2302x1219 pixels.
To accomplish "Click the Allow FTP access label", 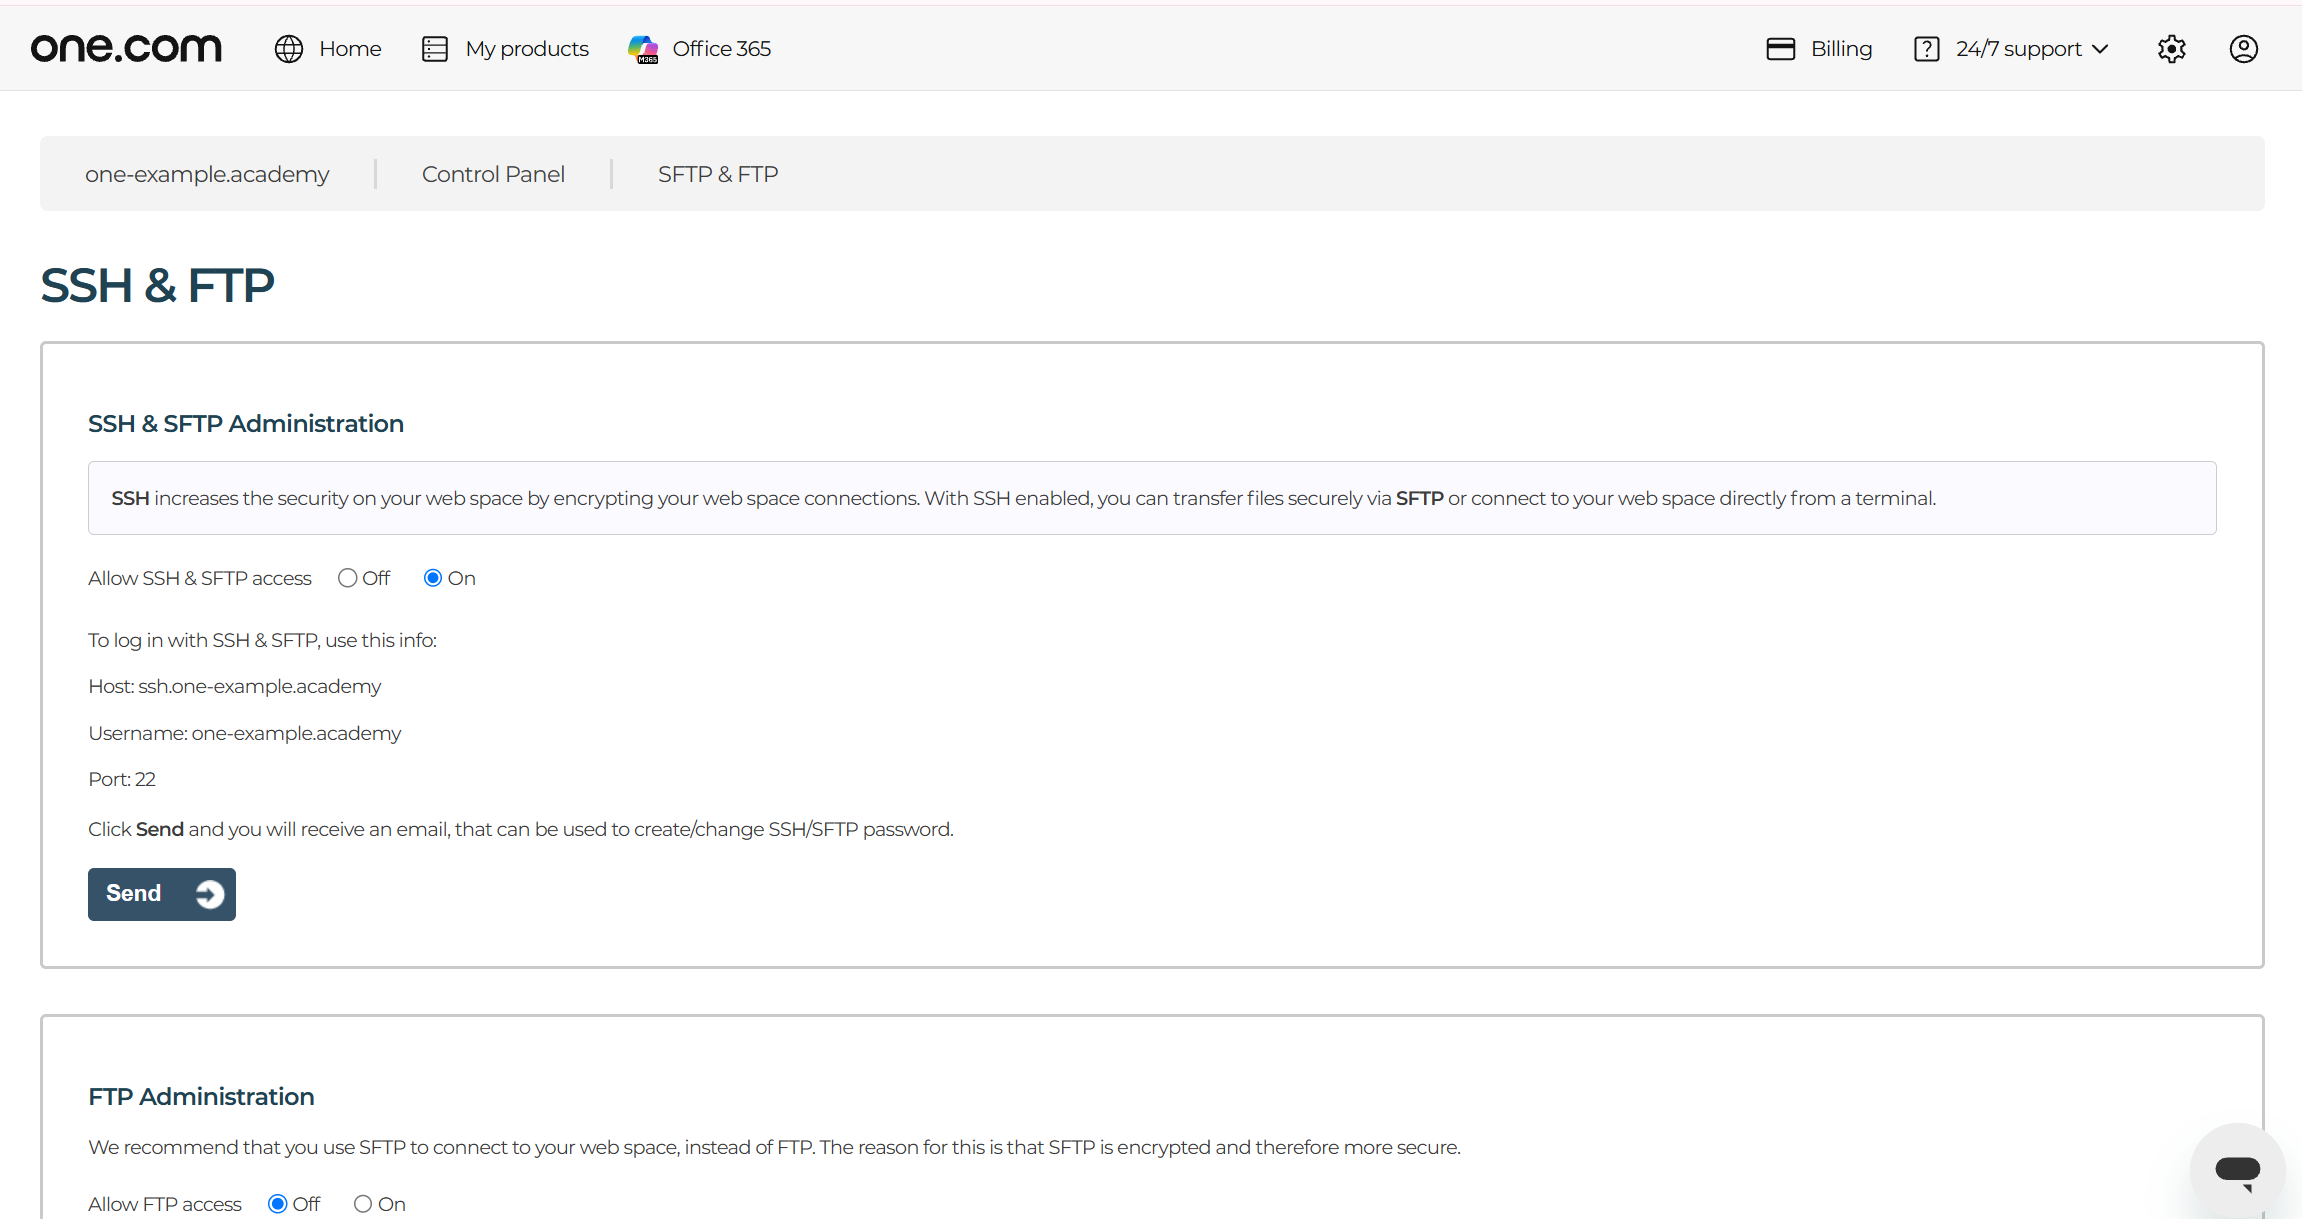I will tap(165, 1204).
